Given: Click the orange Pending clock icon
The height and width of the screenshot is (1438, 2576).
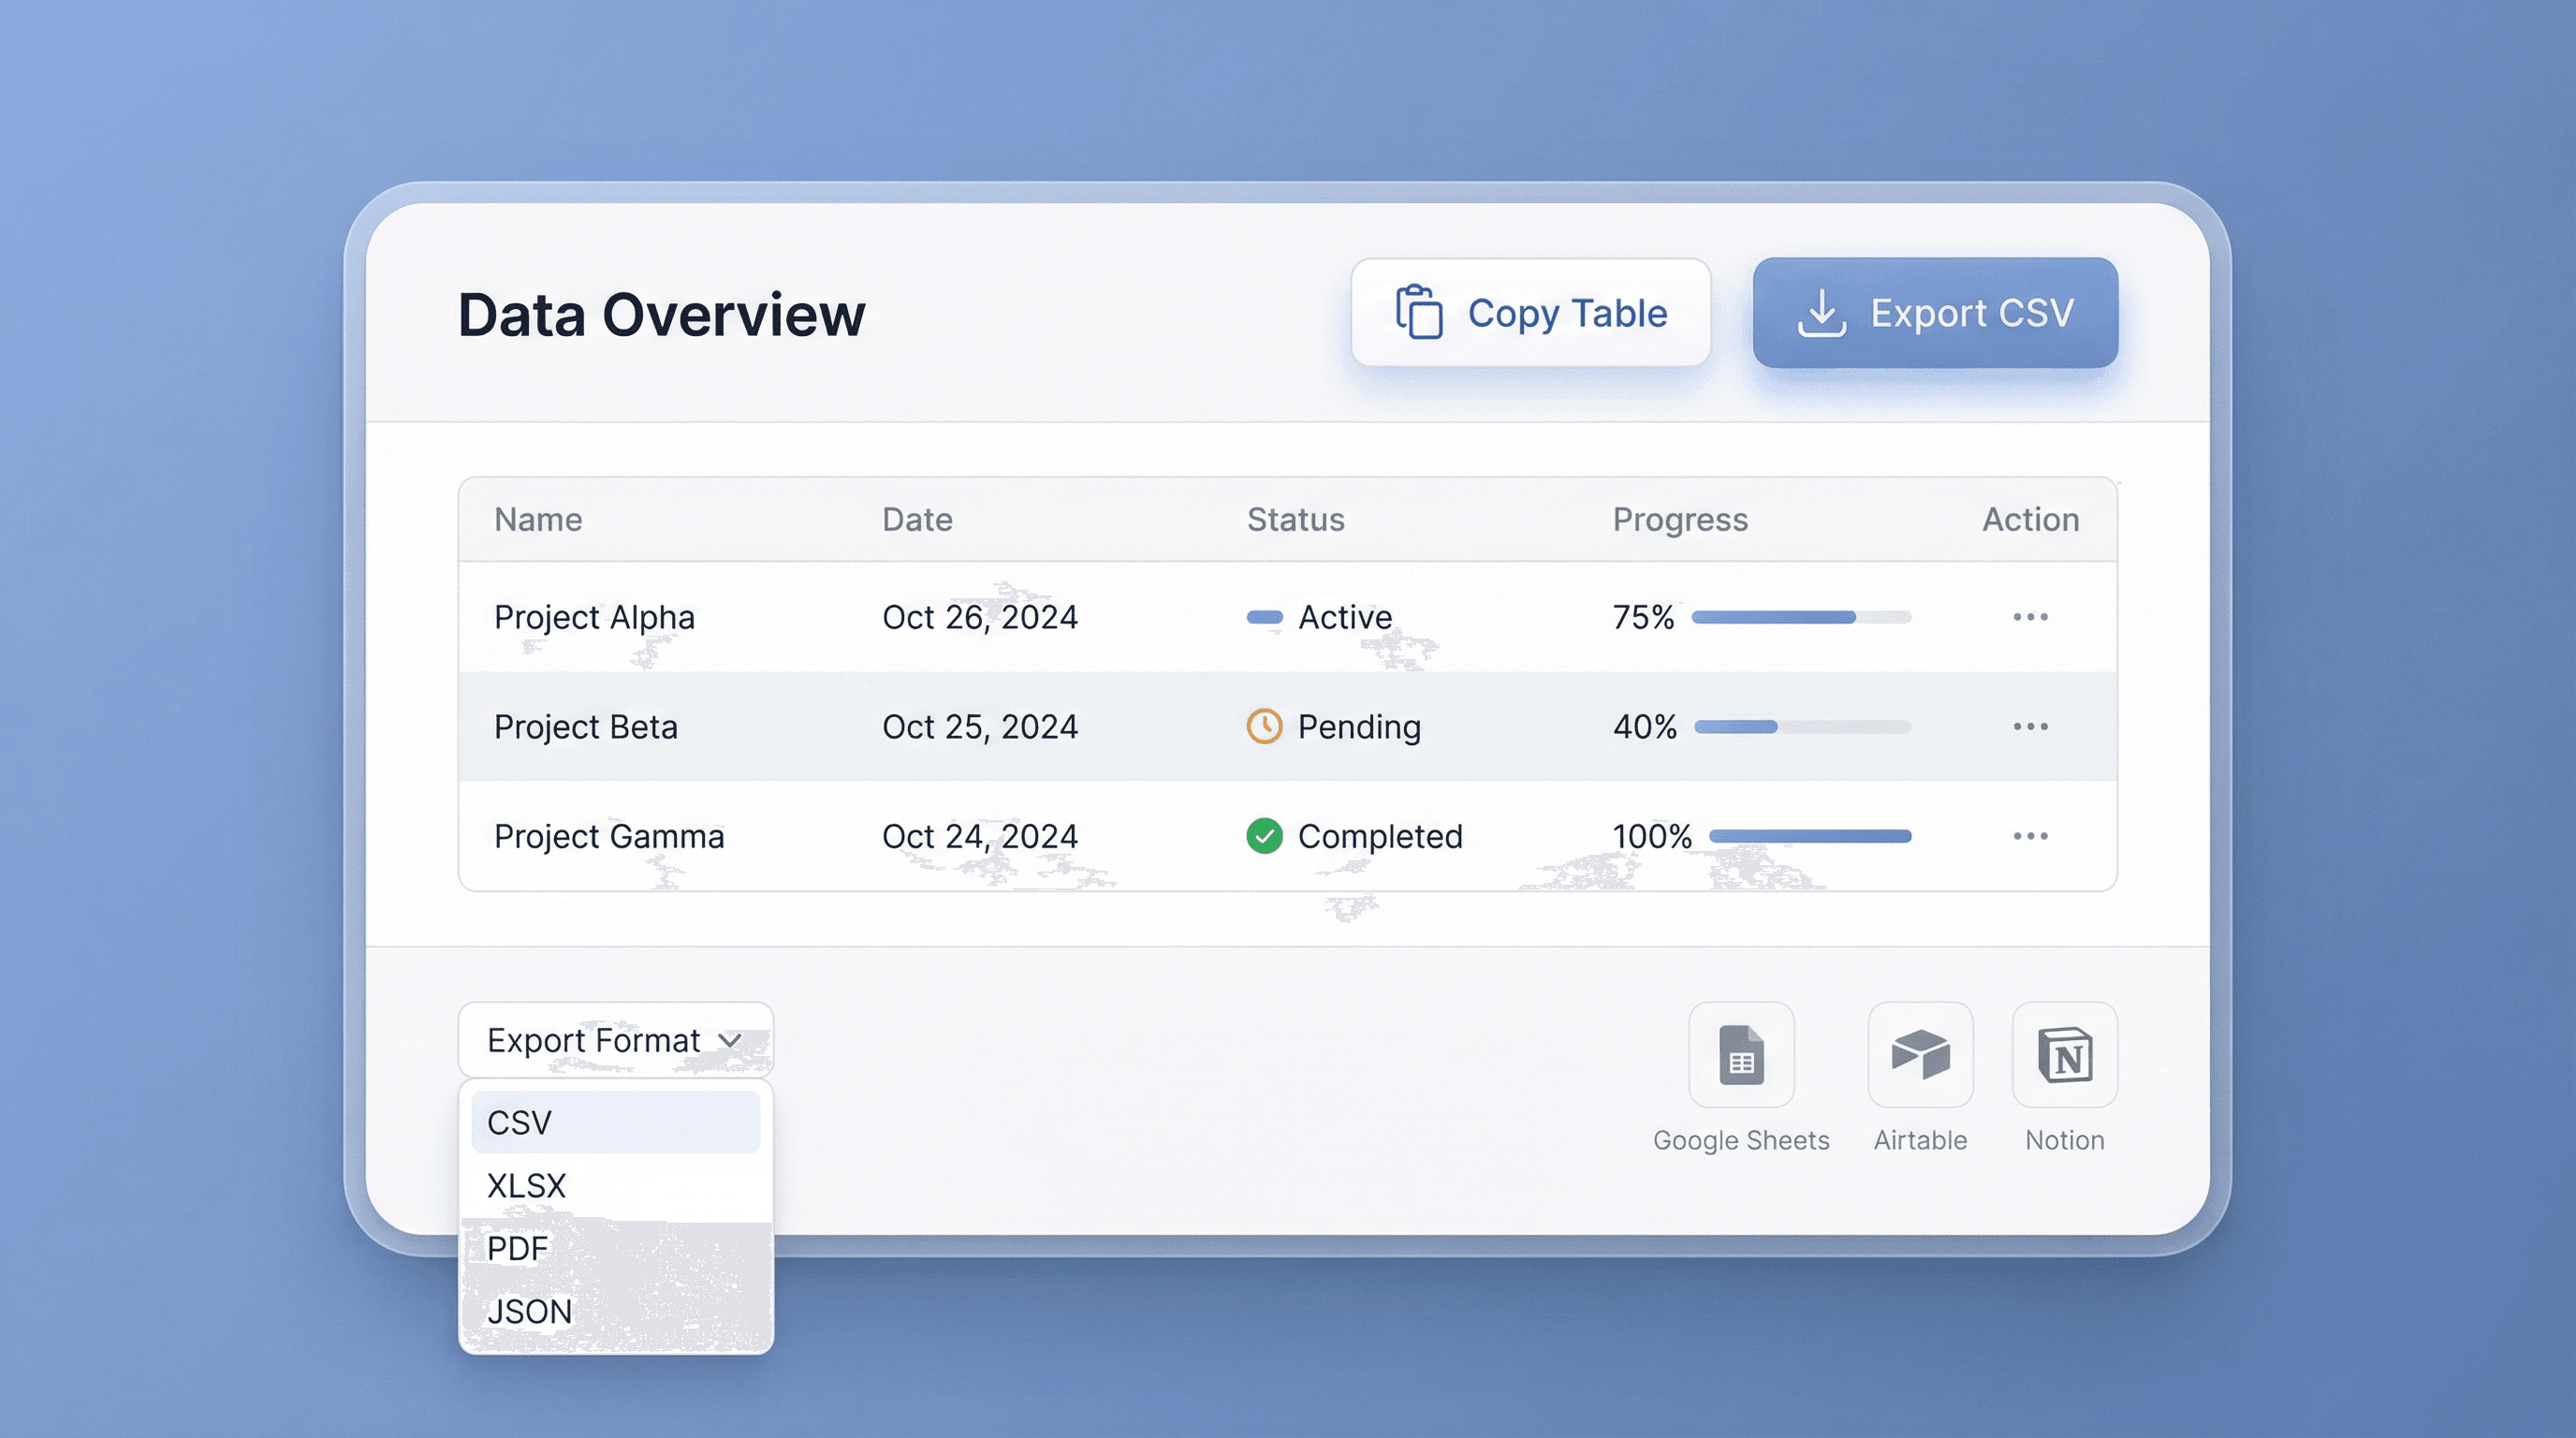Looking at the screenshot, I should pyautogui.click(x=1264, y=727).
